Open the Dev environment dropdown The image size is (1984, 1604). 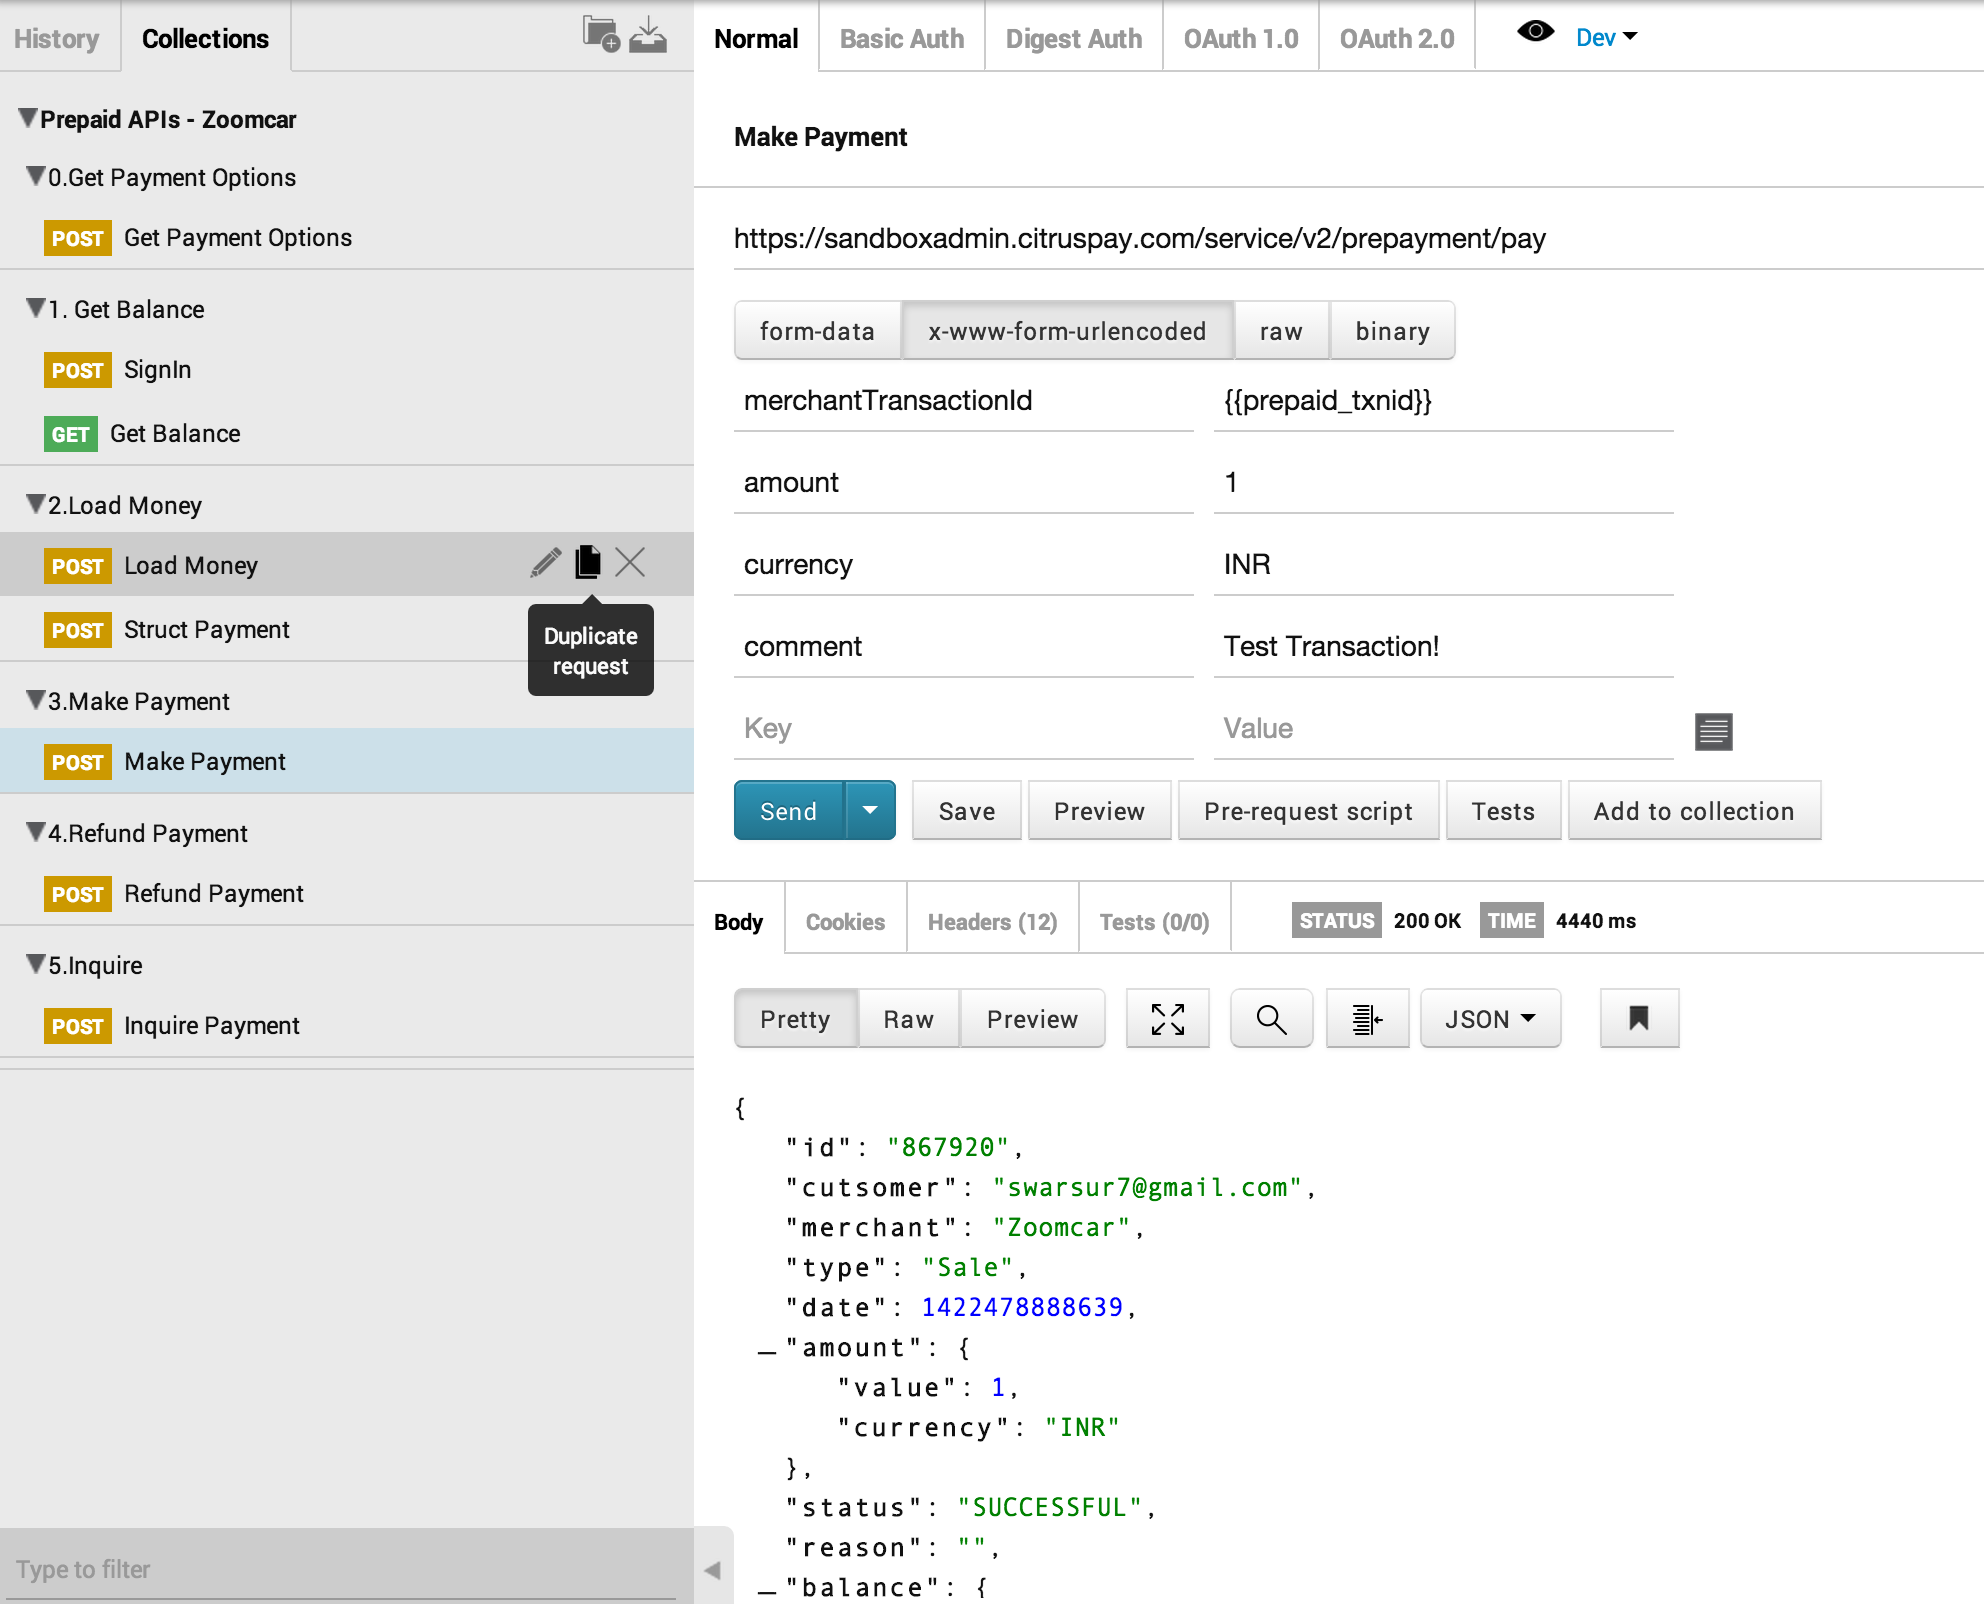coord(1606,38)
